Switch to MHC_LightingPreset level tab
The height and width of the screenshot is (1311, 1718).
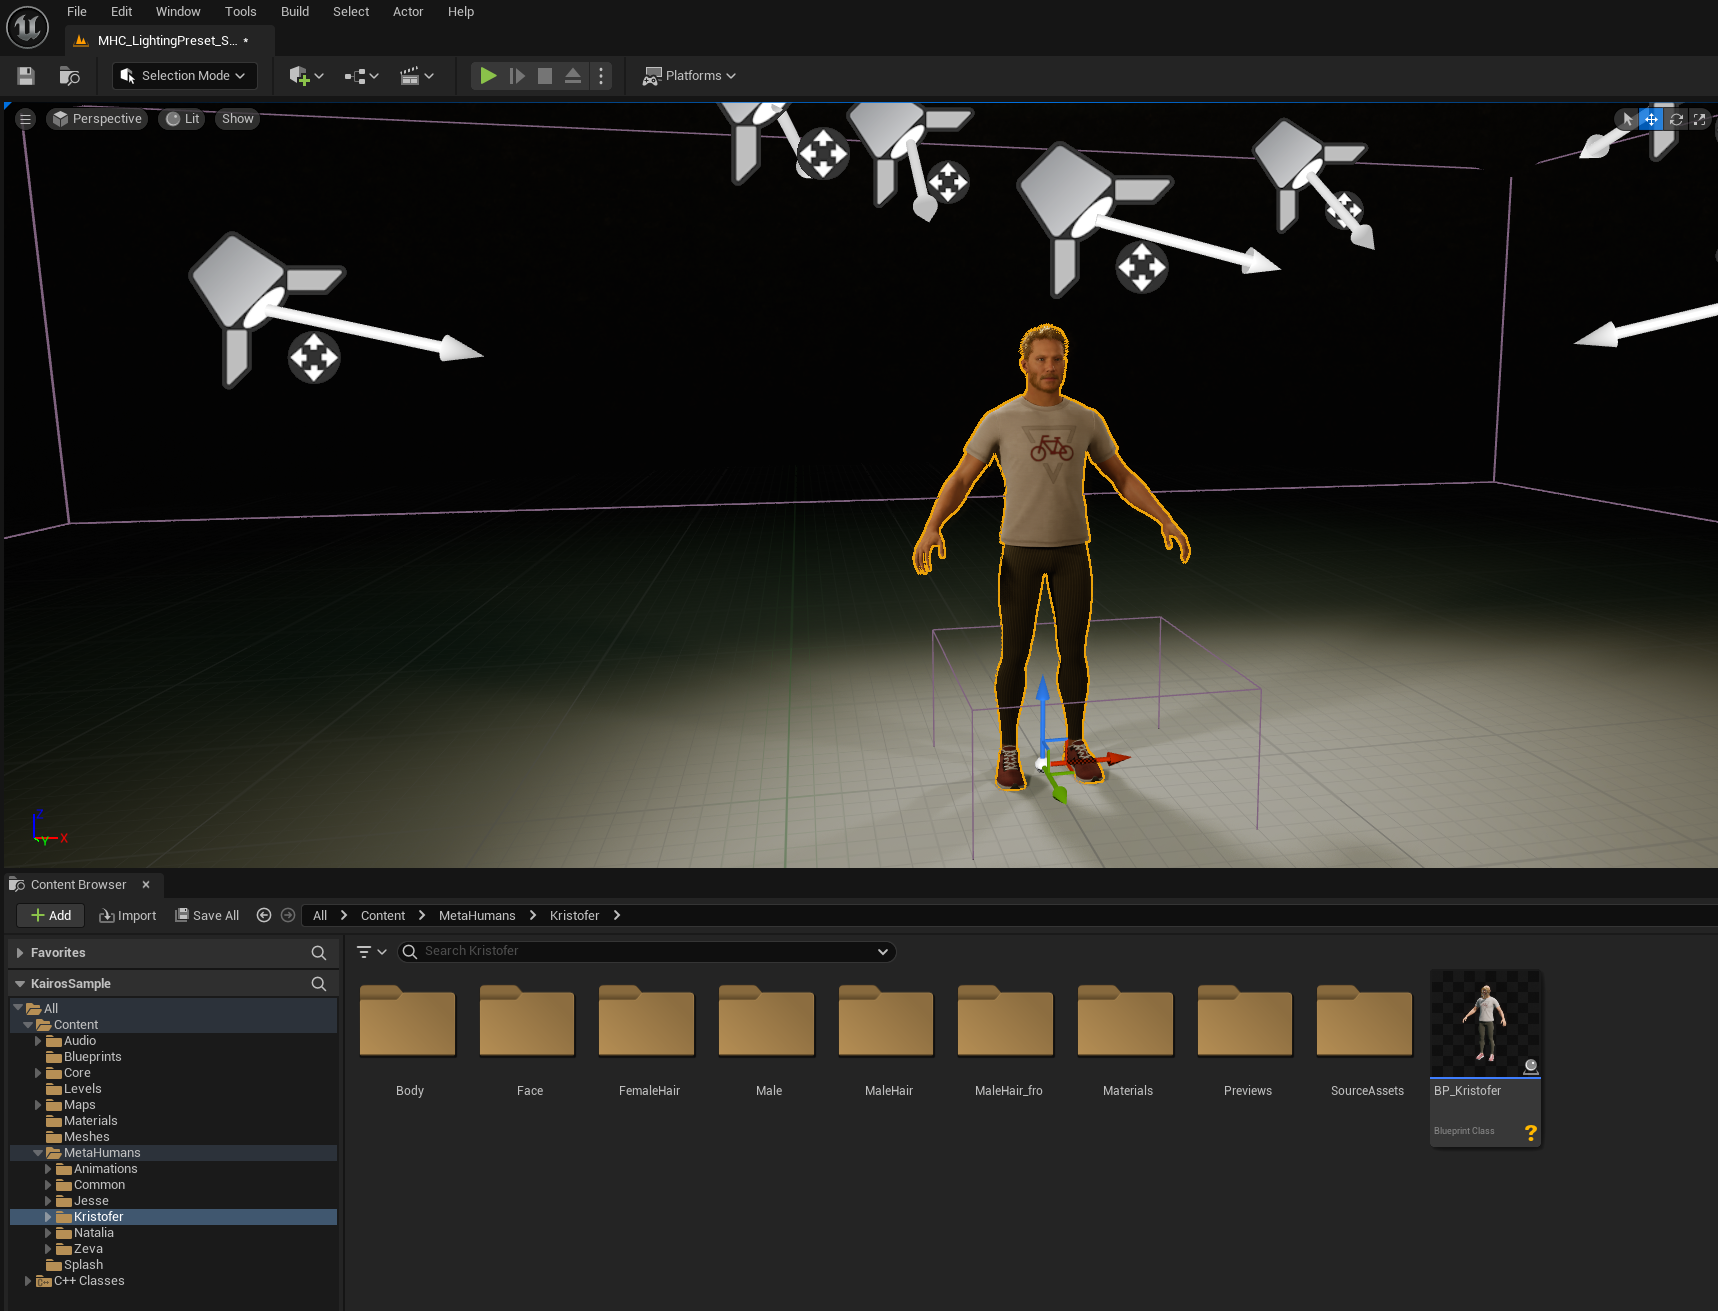click(x=170, y=41)
